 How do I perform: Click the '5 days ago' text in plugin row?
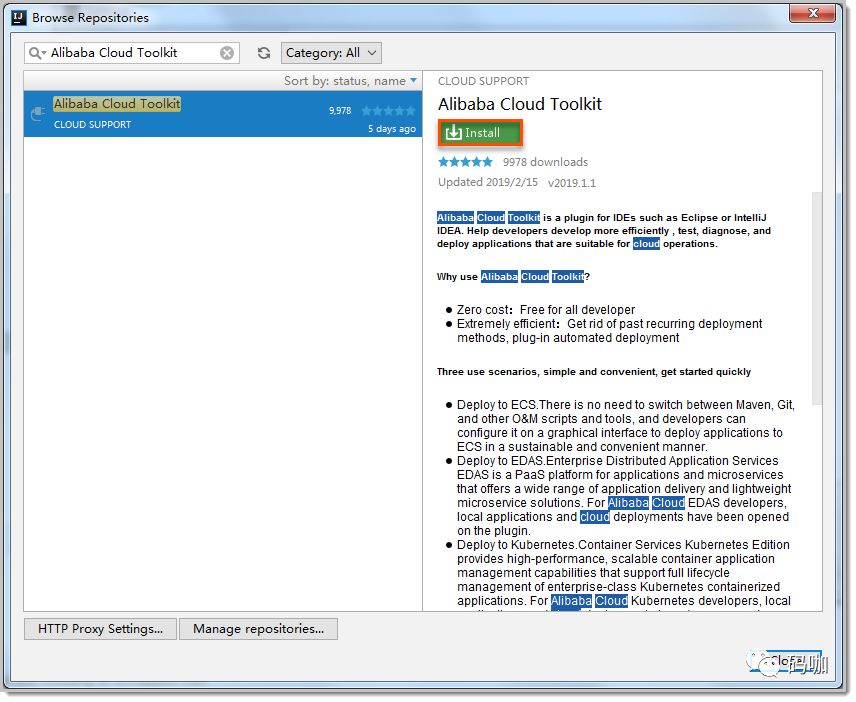(391, 129)
